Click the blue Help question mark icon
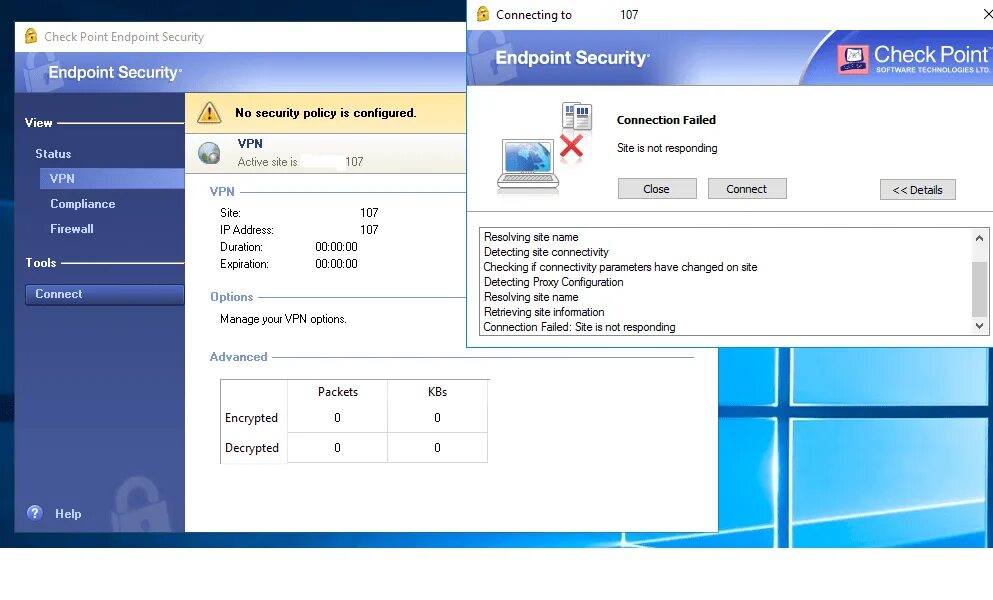This screenshot has height=600, width=993. [35, 513]
